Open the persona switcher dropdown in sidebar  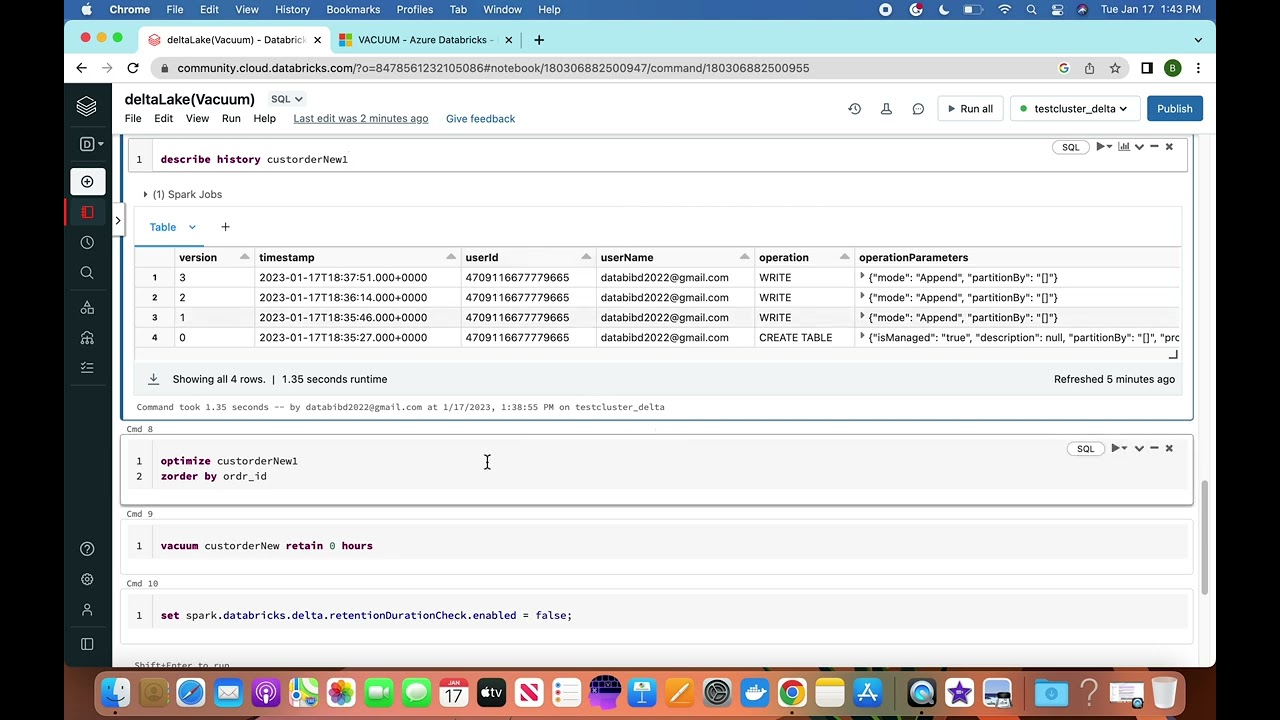tap(91, 144)
